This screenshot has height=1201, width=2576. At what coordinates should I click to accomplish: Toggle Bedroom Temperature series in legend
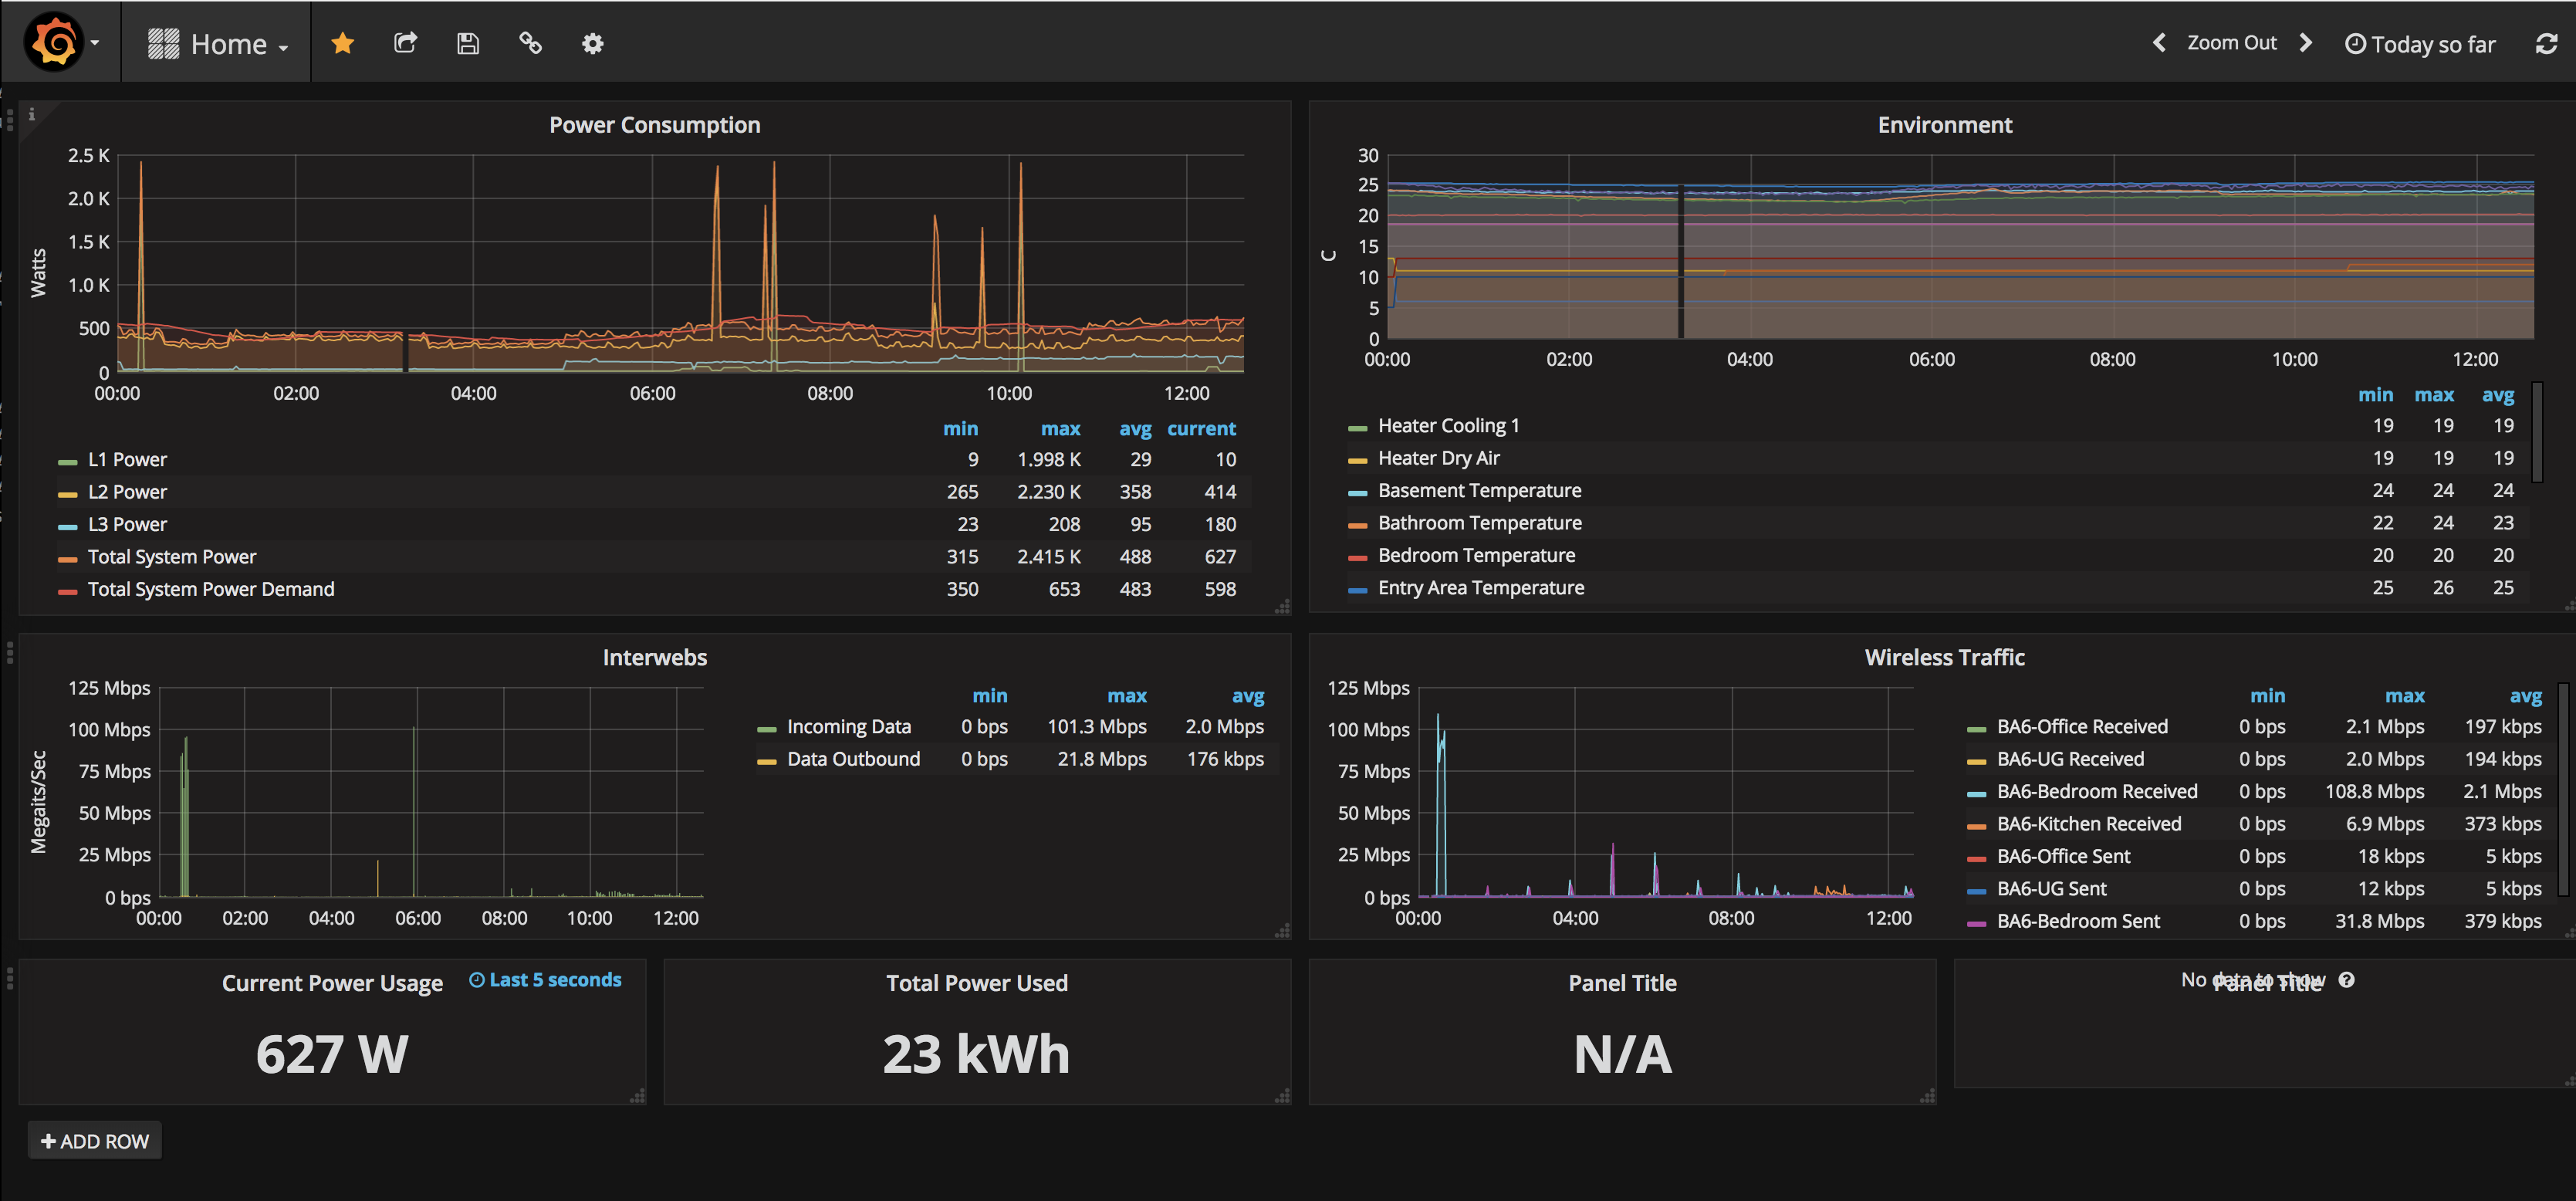point(1476,556)
